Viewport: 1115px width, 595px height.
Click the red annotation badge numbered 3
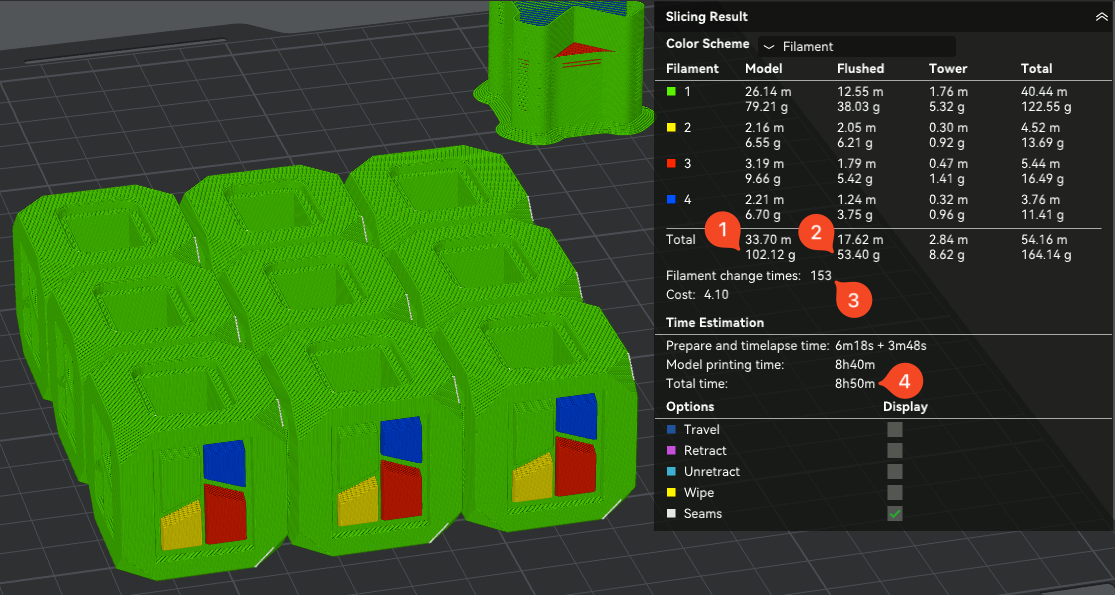853,299
